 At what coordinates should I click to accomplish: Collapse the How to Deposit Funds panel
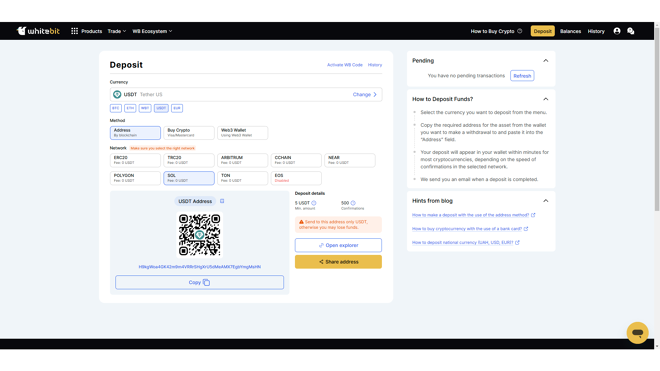(546, 99)
